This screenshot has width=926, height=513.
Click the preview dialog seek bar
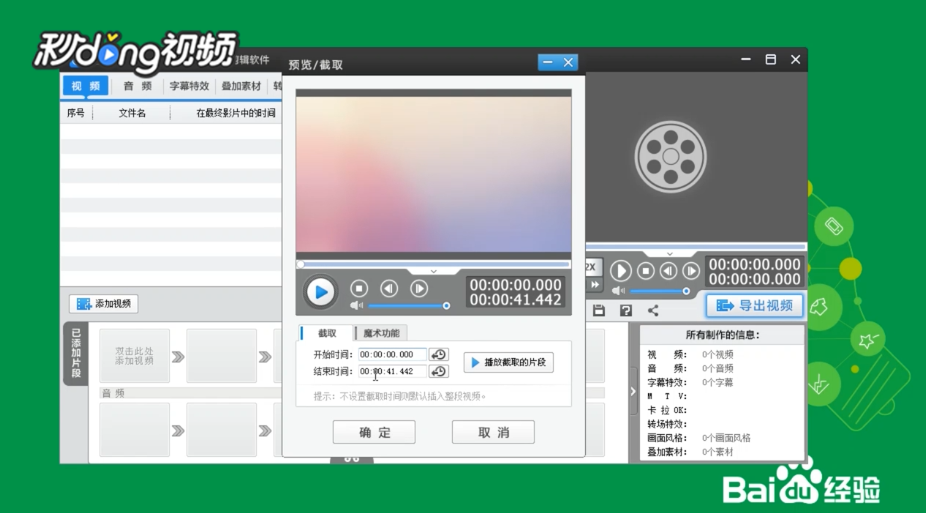click(433, 264)
